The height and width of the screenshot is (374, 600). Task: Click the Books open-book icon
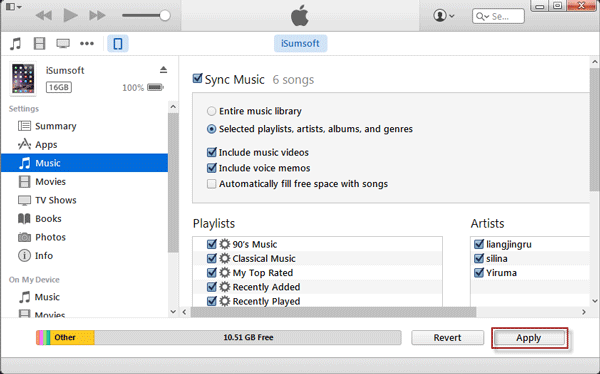click(24, 219)
